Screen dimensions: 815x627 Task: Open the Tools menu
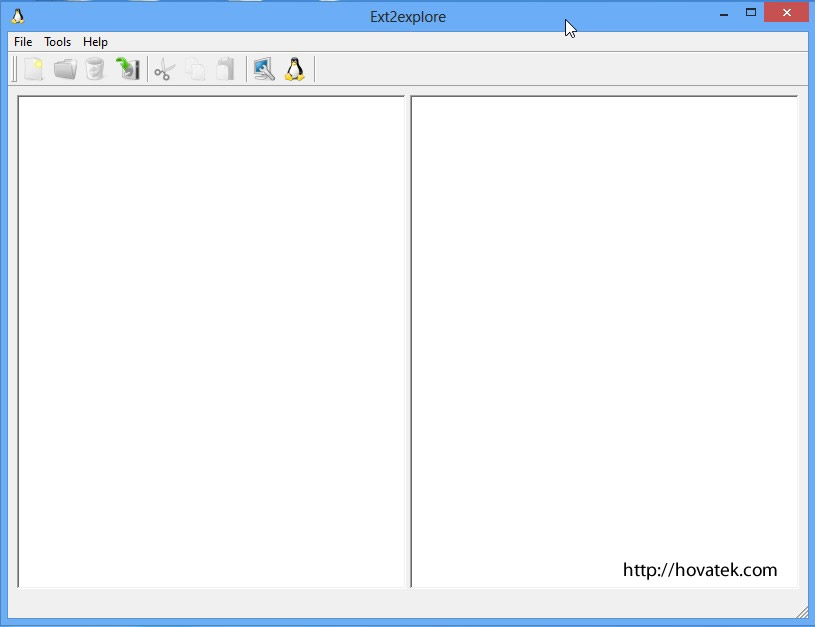pos(58,42)
